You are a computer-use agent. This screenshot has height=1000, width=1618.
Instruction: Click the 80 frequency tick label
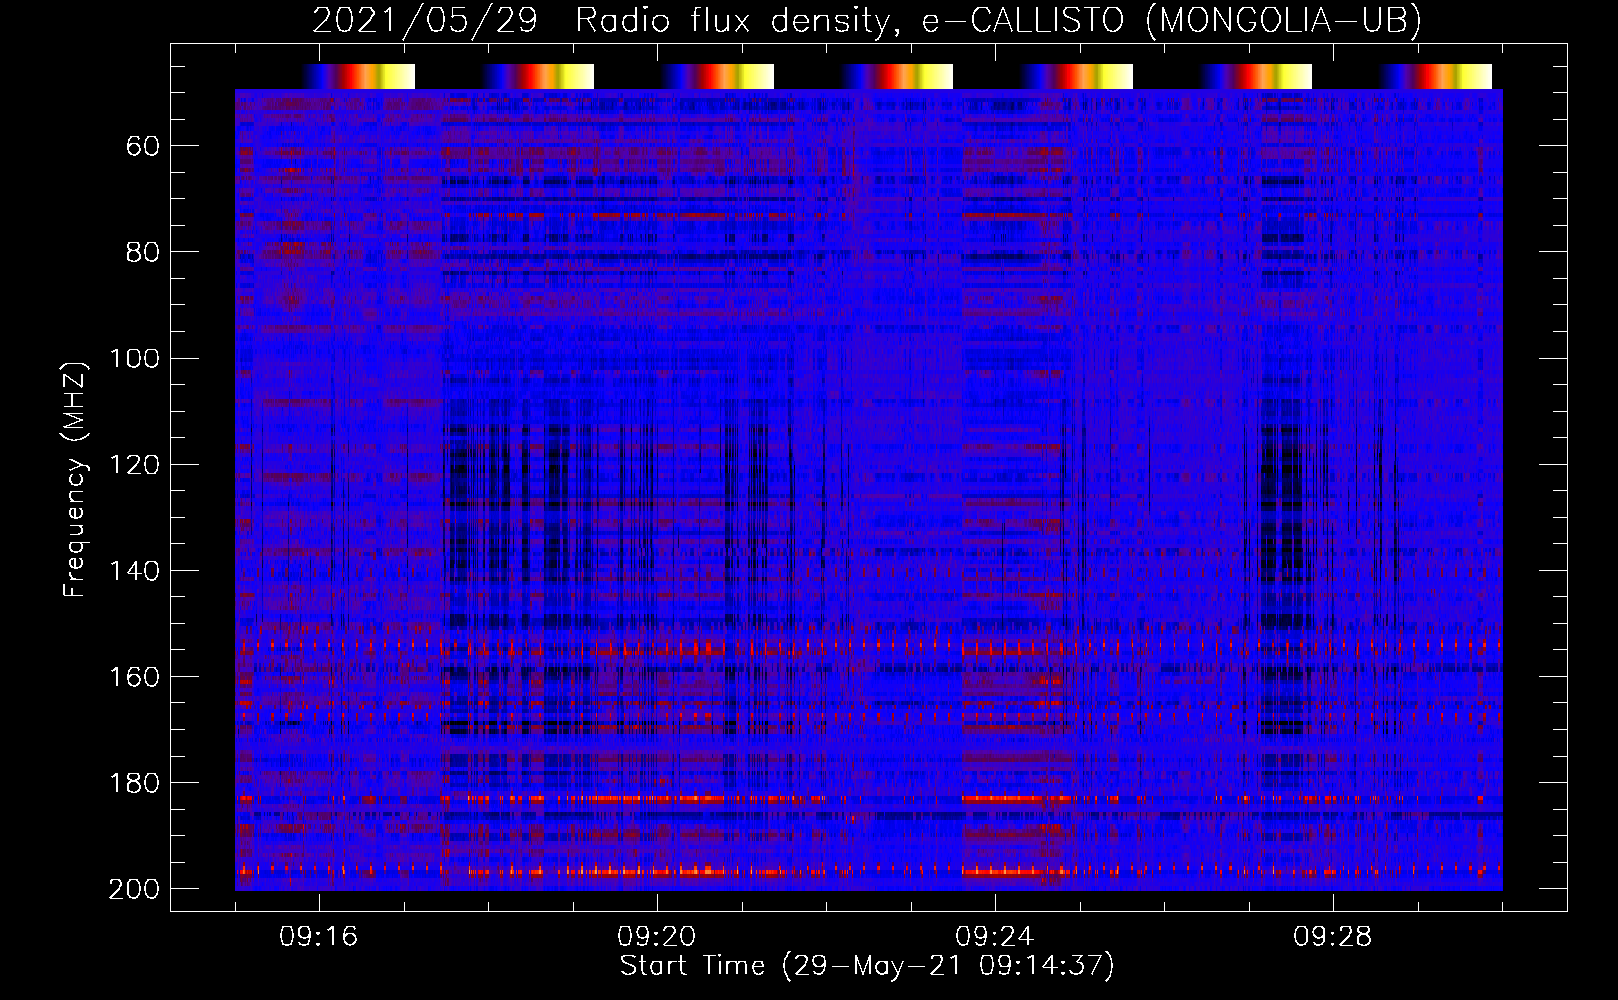click(142, 253)
